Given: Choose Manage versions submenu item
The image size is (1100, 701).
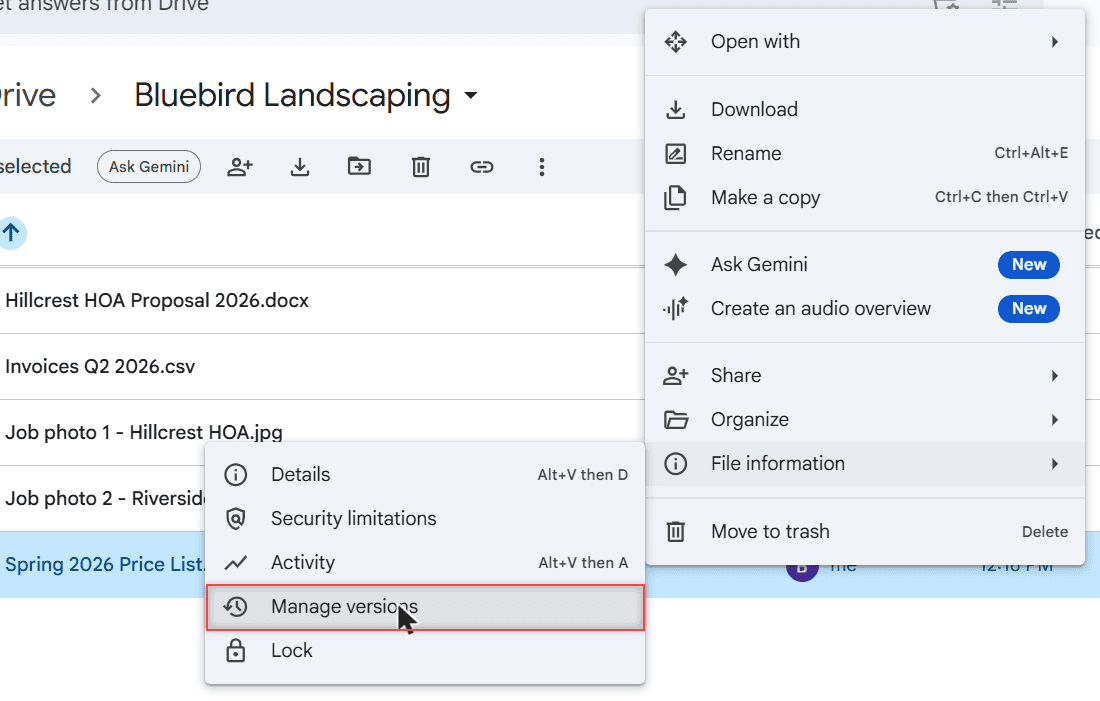Looking at the screenshot, I should pyautogui.click(x=425, y=607).
